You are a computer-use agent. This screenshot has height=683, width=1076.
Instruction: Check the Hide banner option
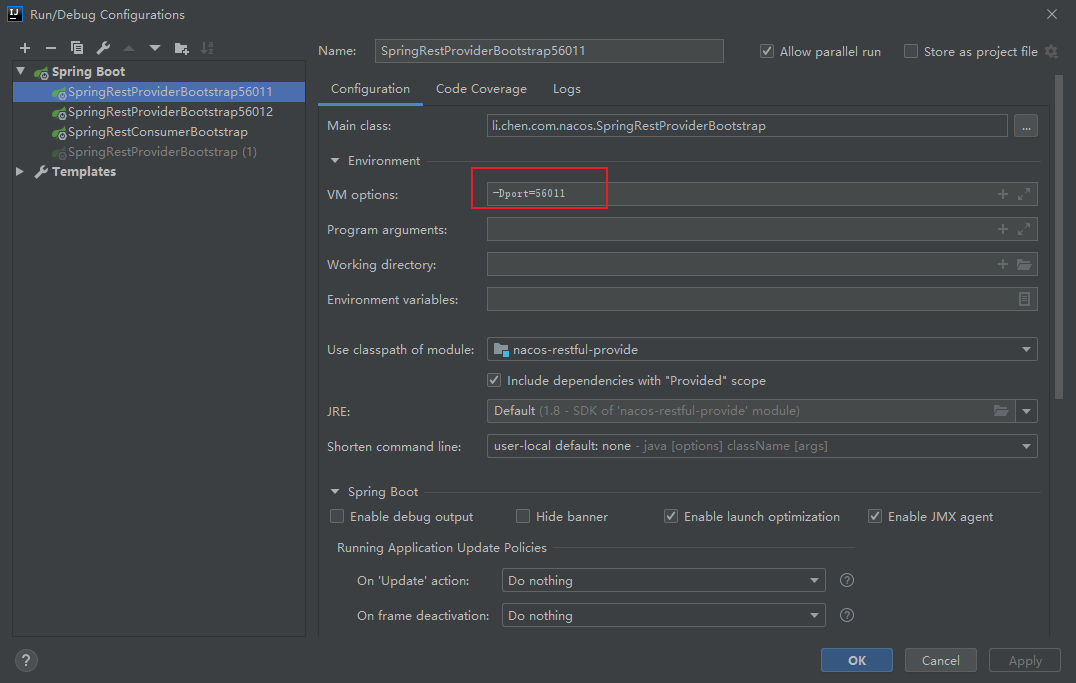[523, 516]
